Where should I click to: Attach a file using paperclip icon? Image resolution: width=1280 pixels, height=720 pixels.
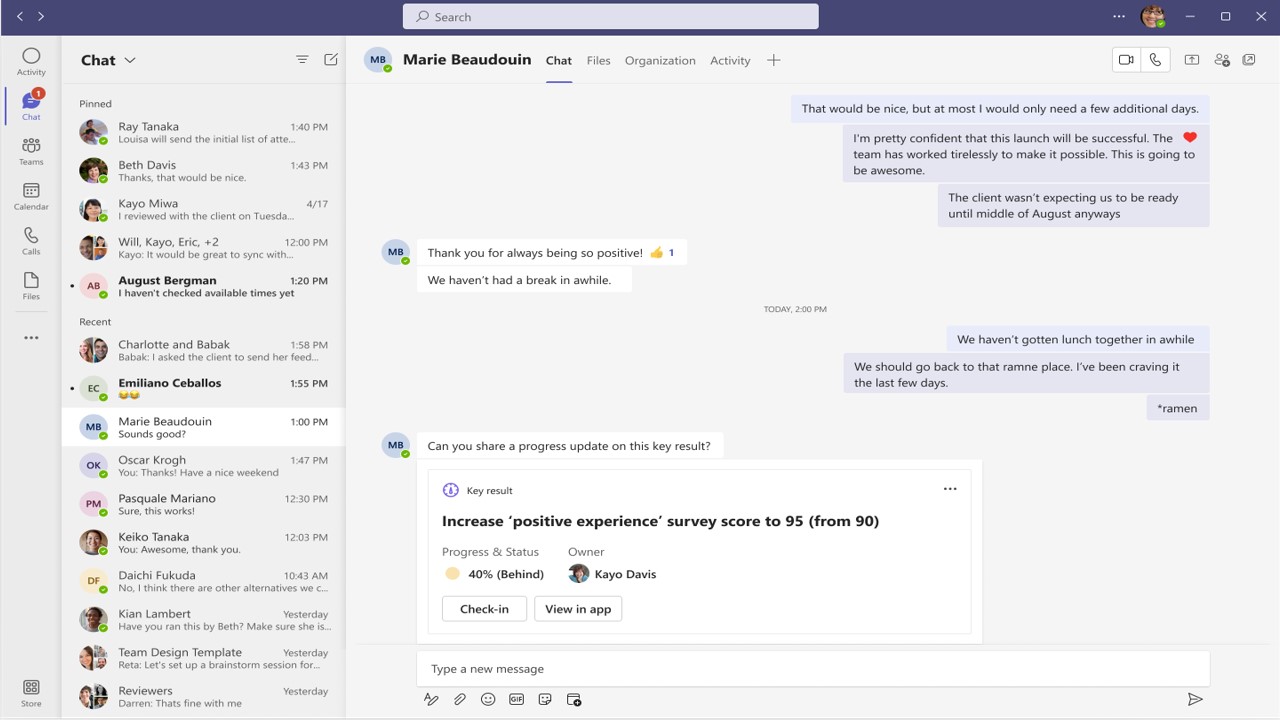coord(460,700)
